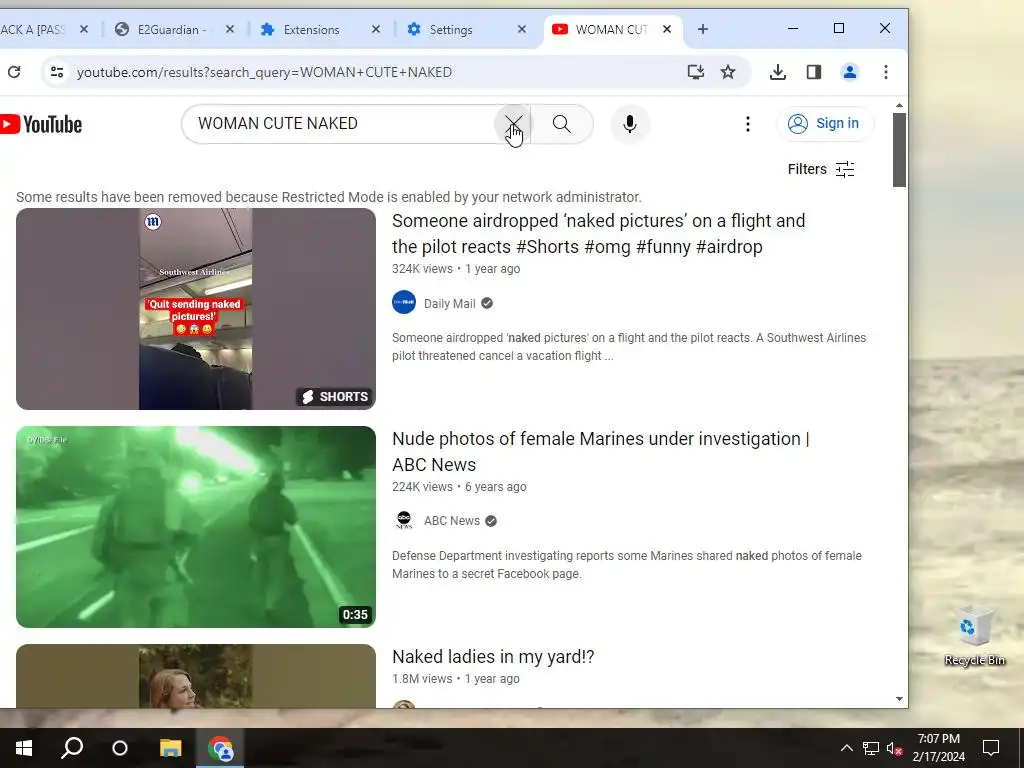Open the taskbar clock showing 7:07 PM
The height and width of the screenshot is (768, 1024).
coord(938,748)
